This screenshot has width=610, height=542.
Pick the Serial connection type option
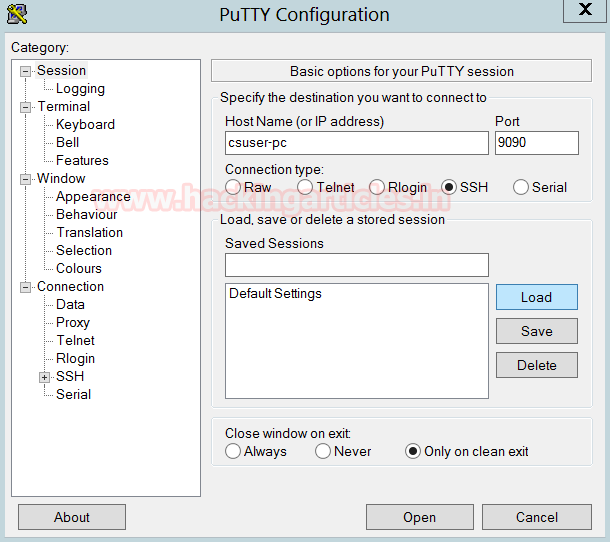[521, 187]
